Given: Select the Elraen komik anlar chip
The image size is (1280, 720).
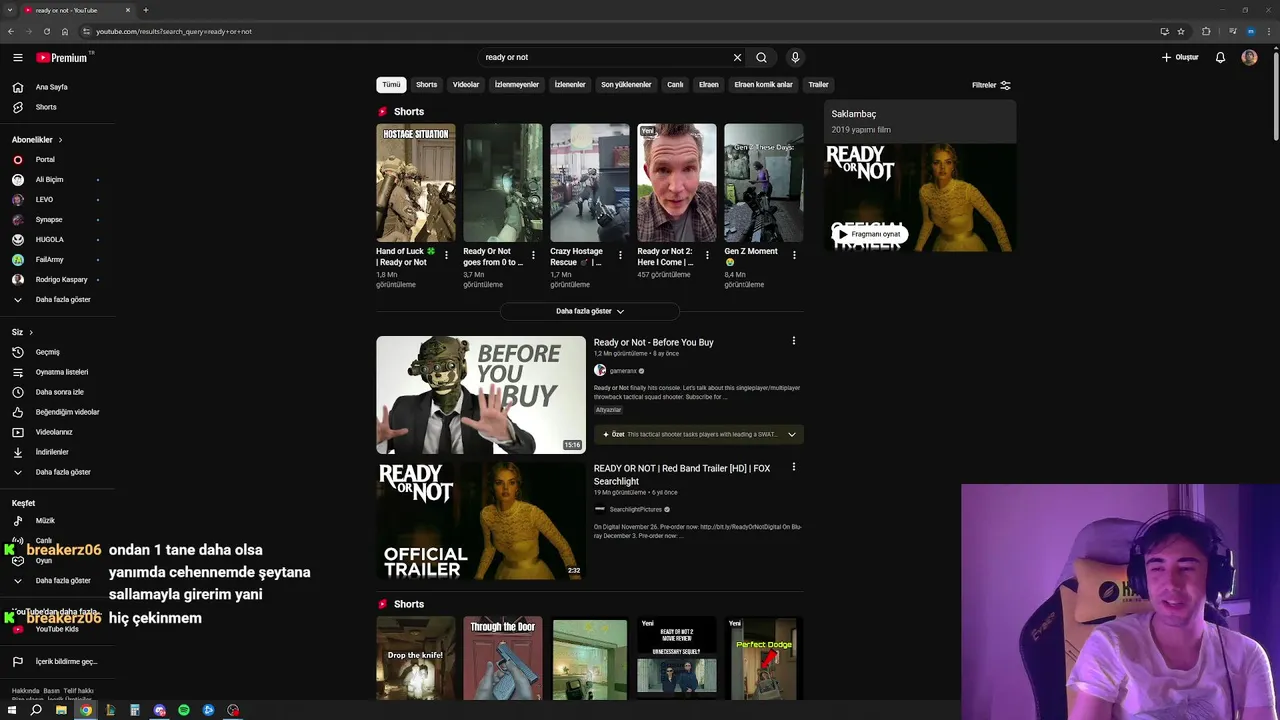Looking at the screenshot, I should (764, 85).
